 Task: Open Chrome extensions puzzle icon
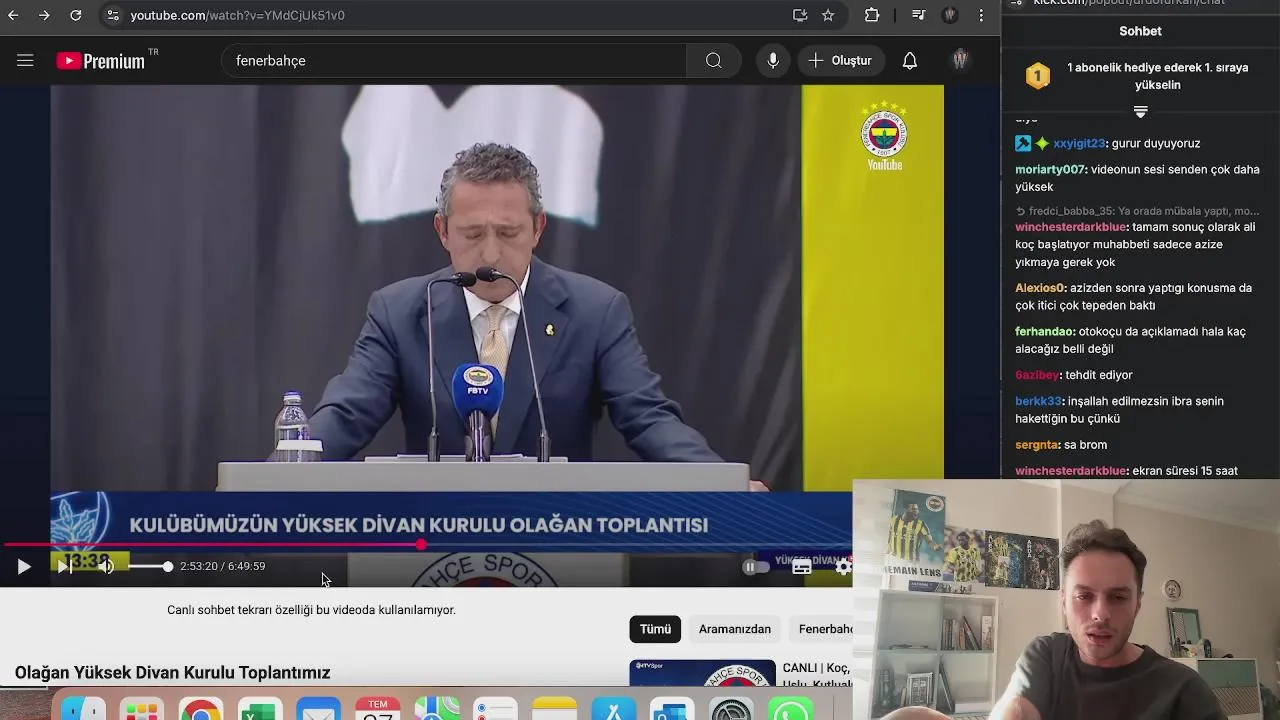[x=872, y=15]
